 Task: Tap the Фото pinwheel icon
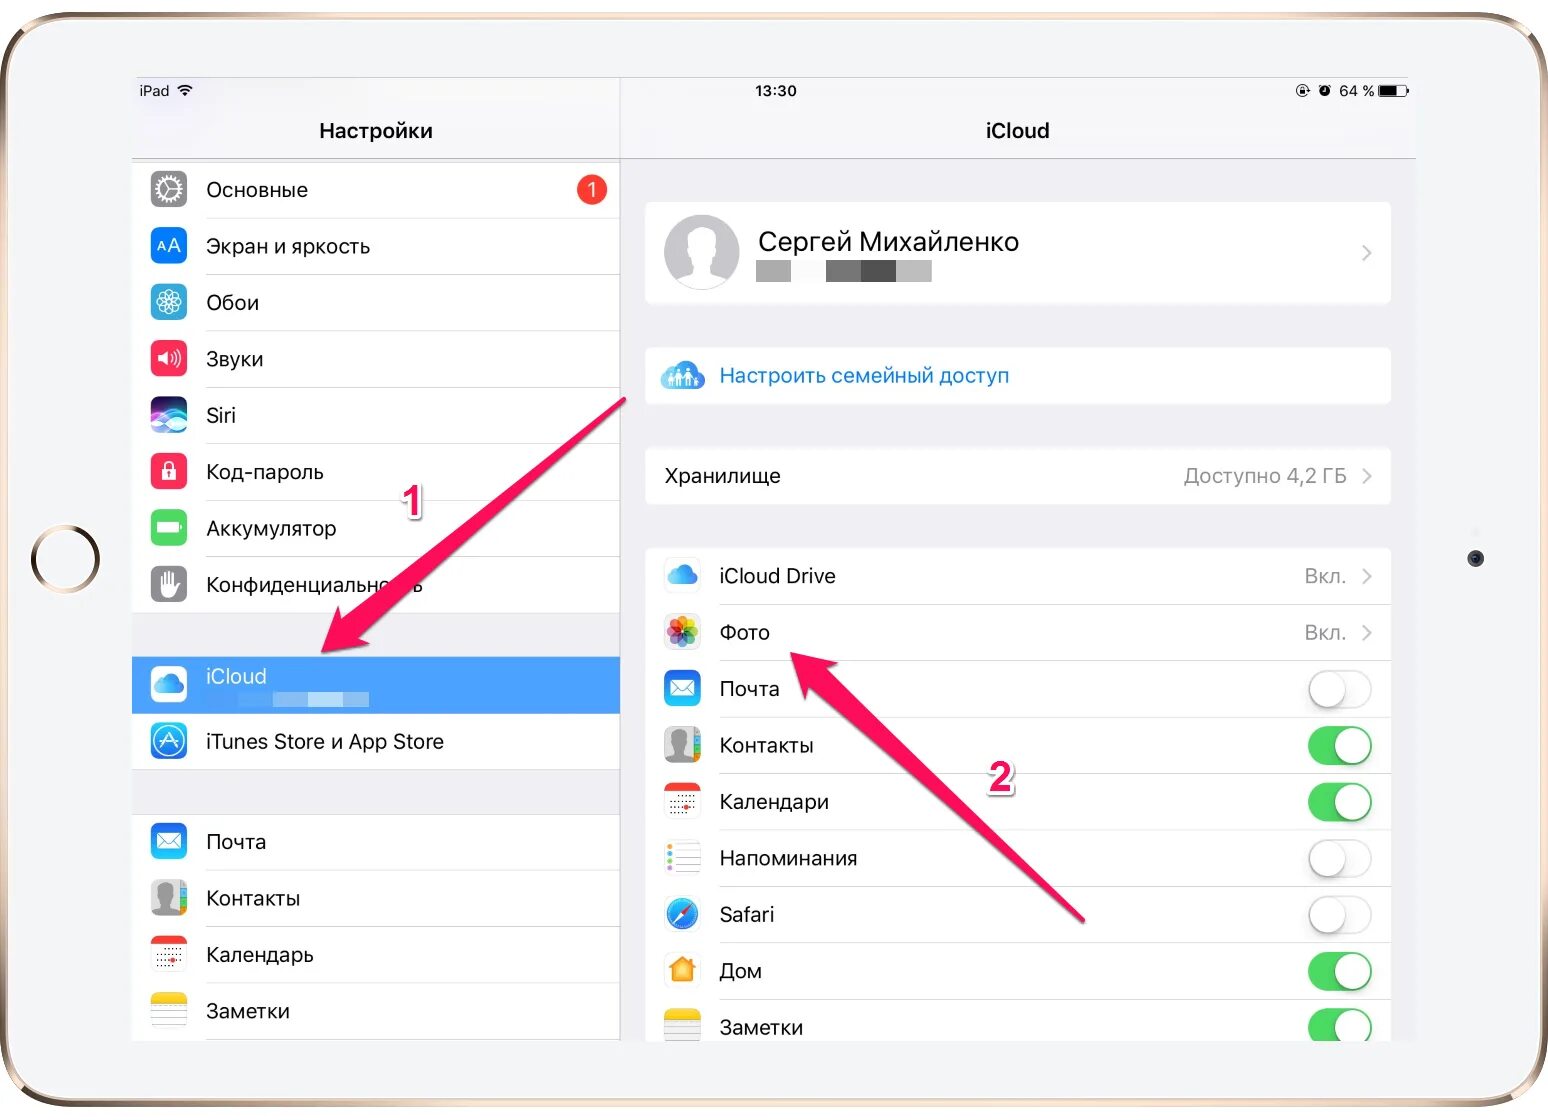[682, 632]
